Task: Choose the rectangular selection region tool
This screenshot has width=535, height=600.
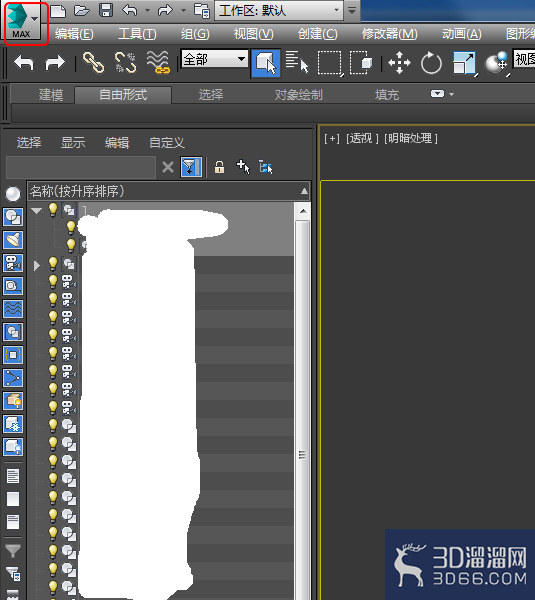Action: pyautogui.click(x=329, y=63)
